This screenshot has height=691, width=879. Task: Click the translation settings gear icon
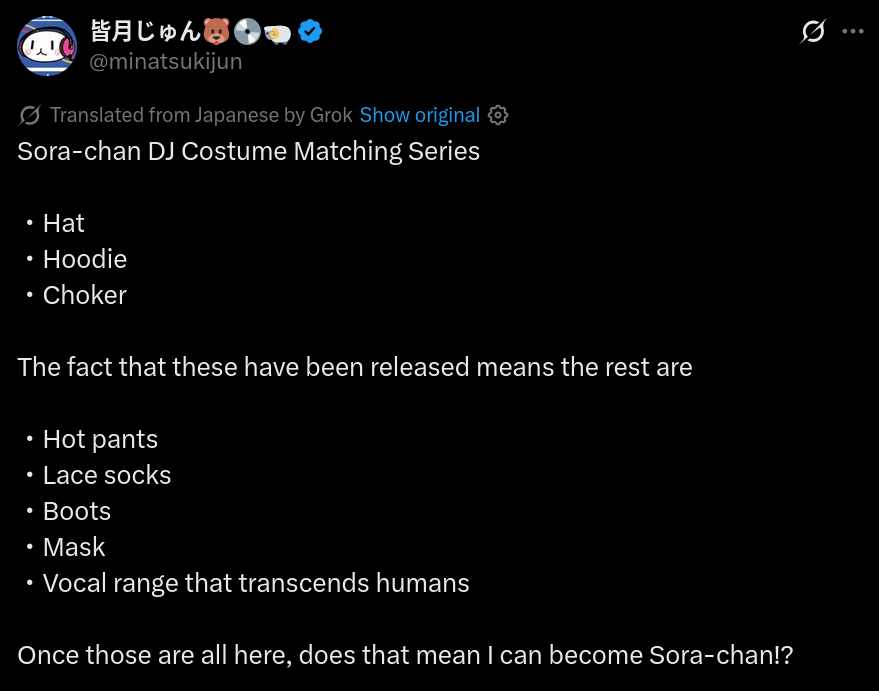[498, 115]
